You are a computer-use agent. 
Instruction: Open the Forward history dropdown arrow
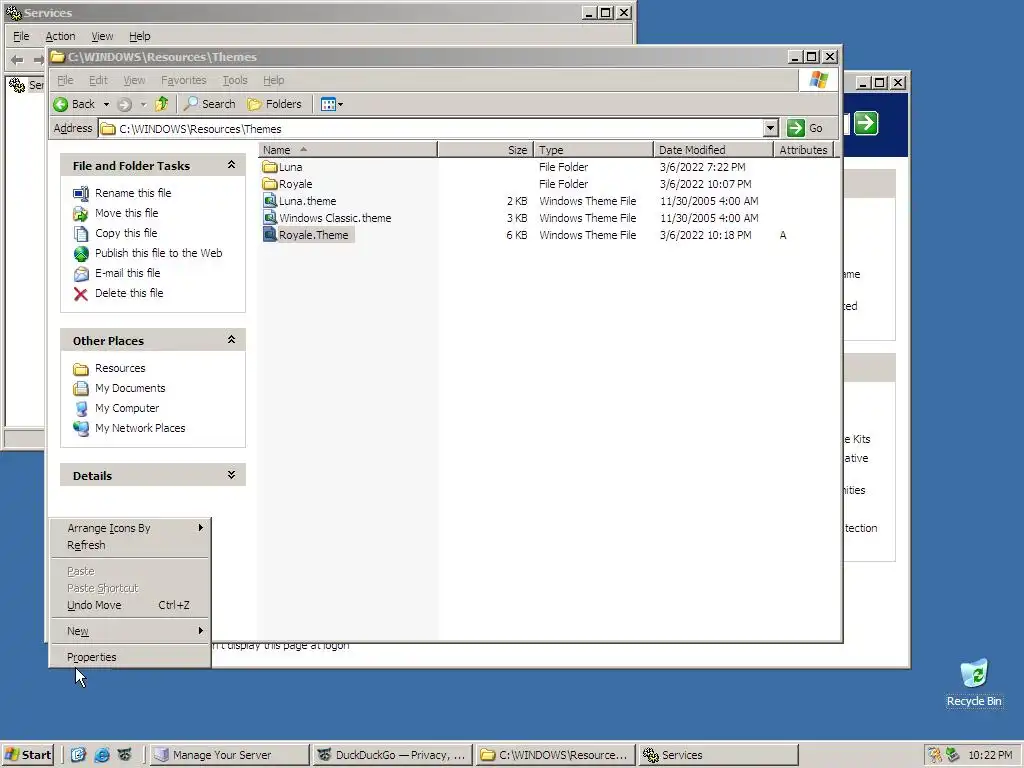[144, 104]
